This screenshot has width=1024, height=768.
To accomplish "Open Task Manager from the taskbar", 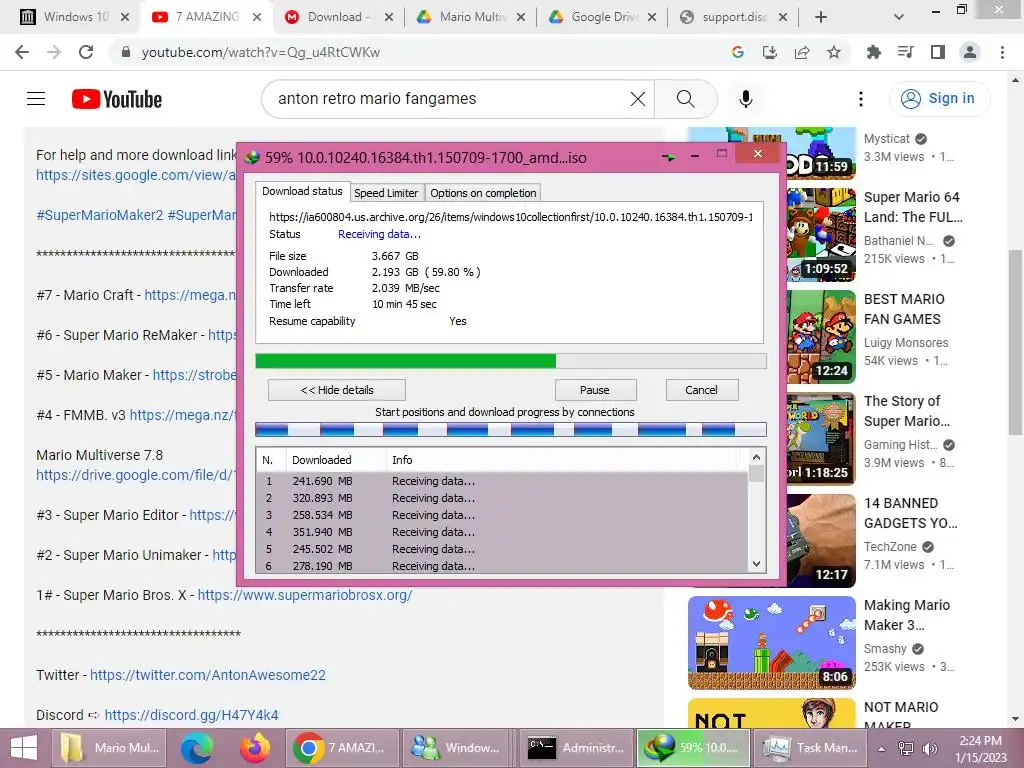I will coord(810,748).
